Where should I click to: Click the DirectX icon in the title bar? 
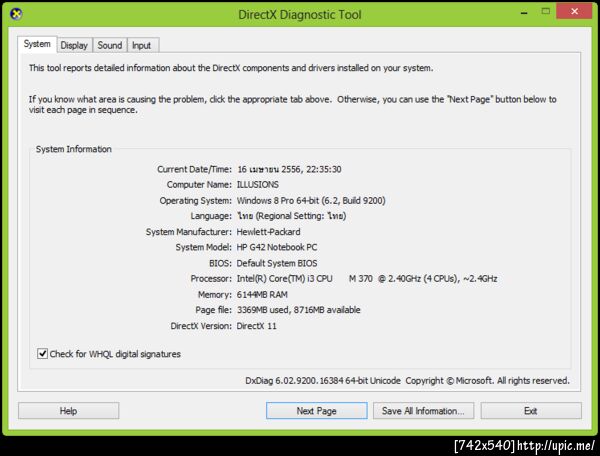point(16,14)
